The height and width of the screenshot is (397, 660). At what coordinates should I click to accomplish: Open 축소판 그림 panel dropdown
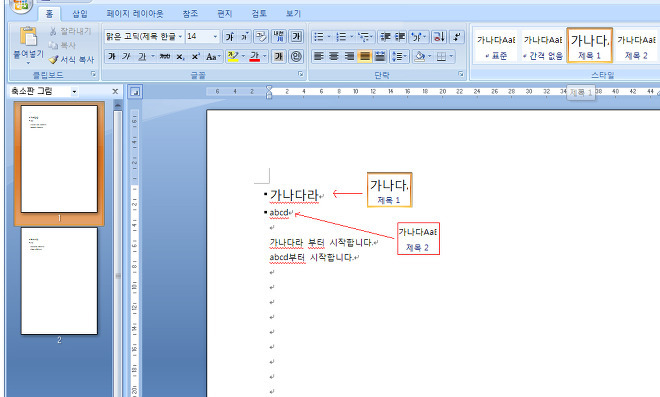point(75,91)
